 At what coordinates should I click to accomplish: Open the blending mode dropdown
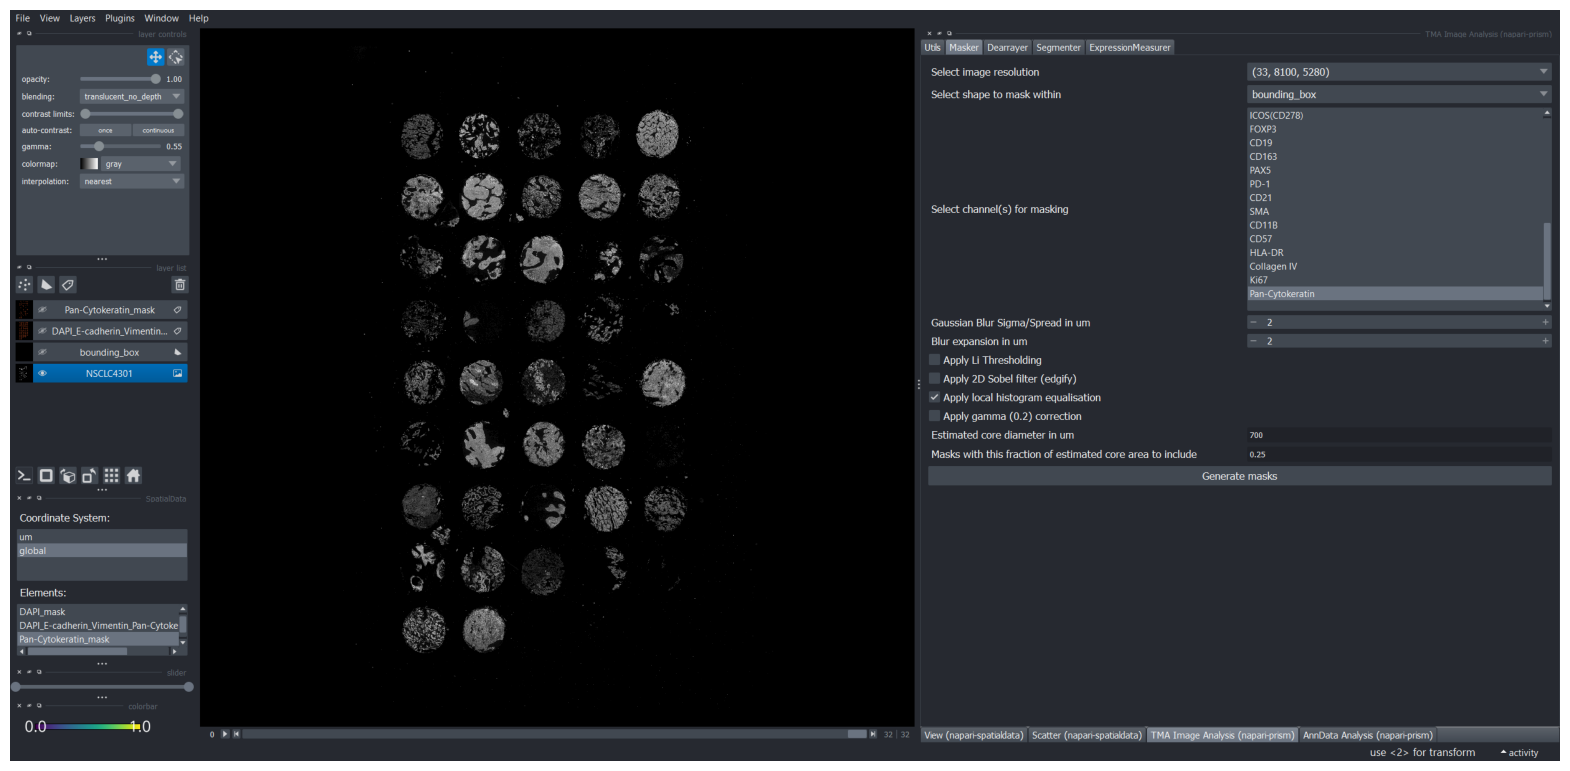pyautogui.click(x=132, y=97)
